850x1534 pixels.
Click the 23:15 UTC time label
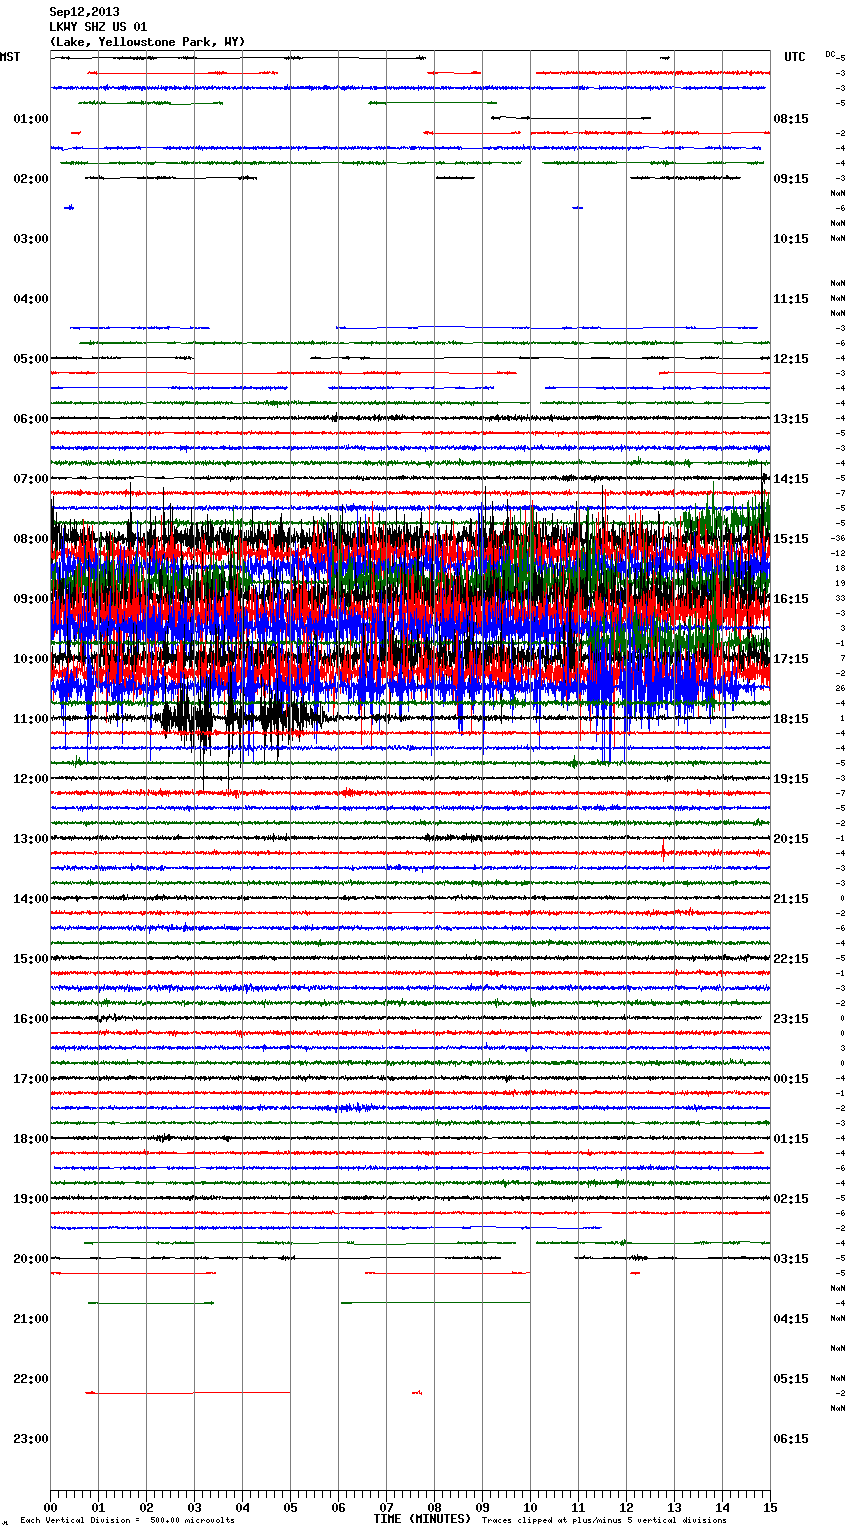(791, 1019)
